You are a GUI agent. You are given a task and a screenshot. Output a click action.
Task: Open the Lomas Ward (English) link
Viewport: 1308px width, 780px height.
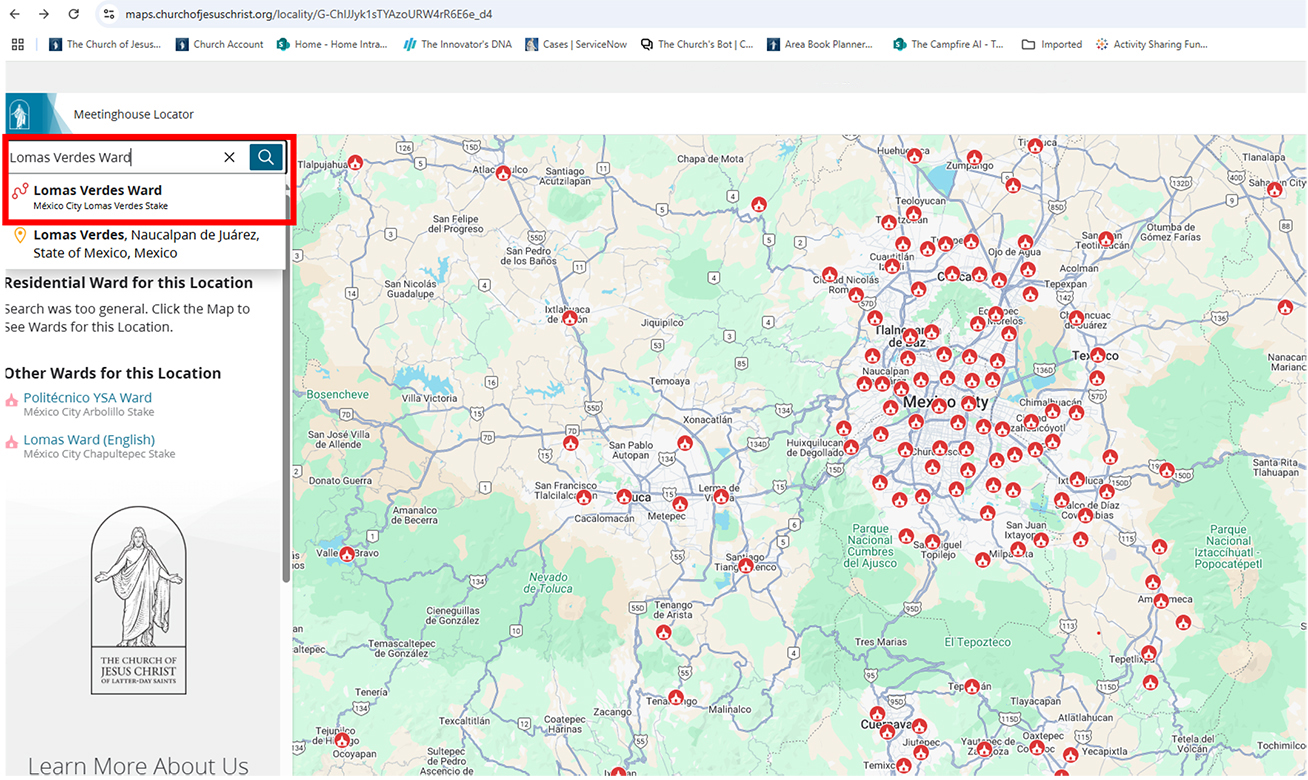[x=89, y=440]
